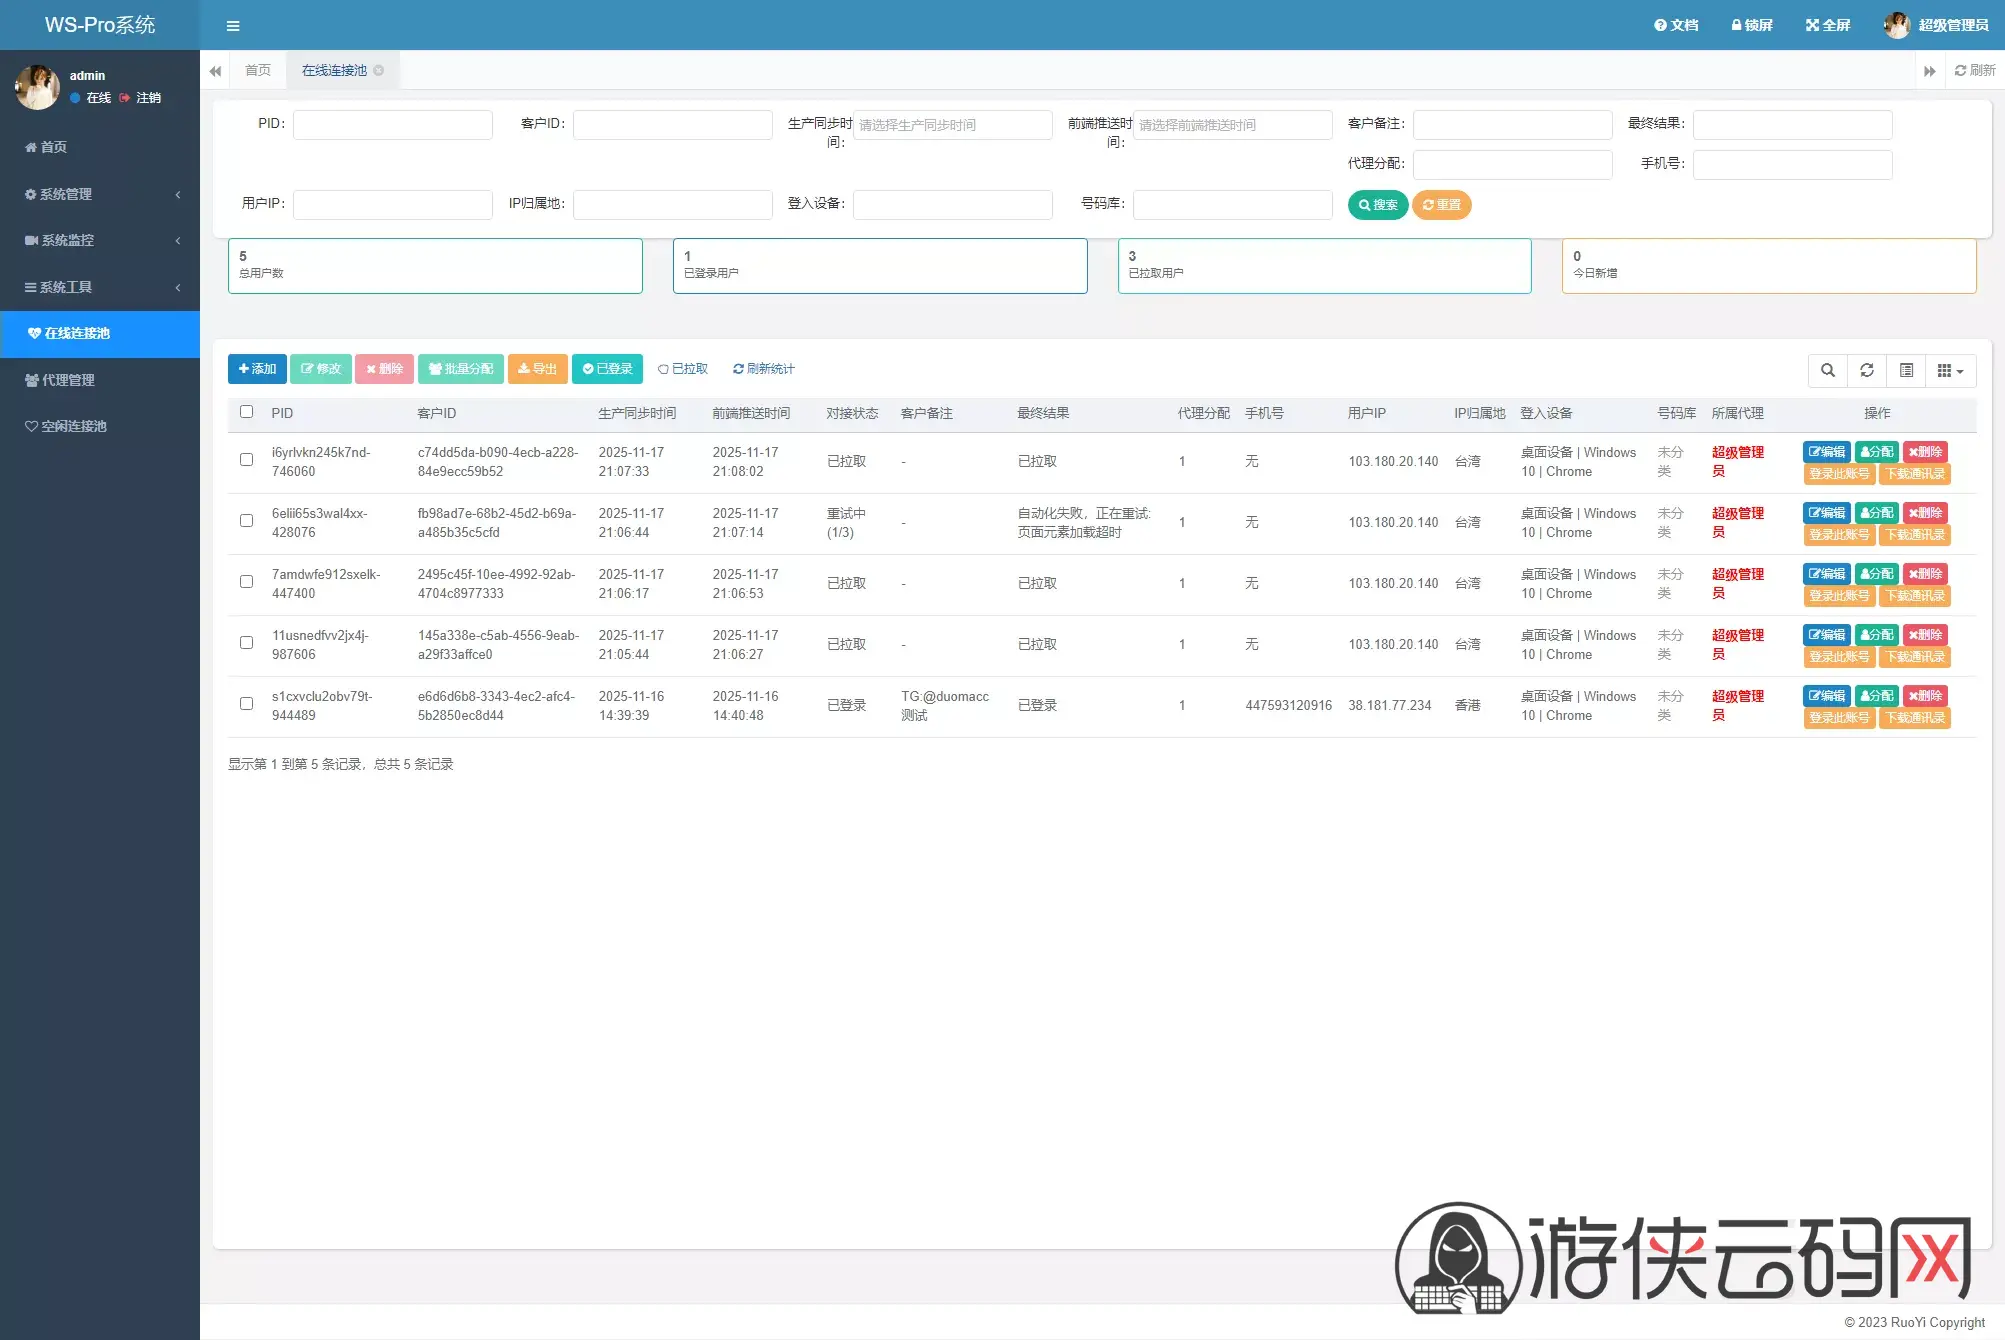Screen dimensions: 2005x1340
Task: Open the columns dropdown in table toolbar
Action: point(1950,371)
